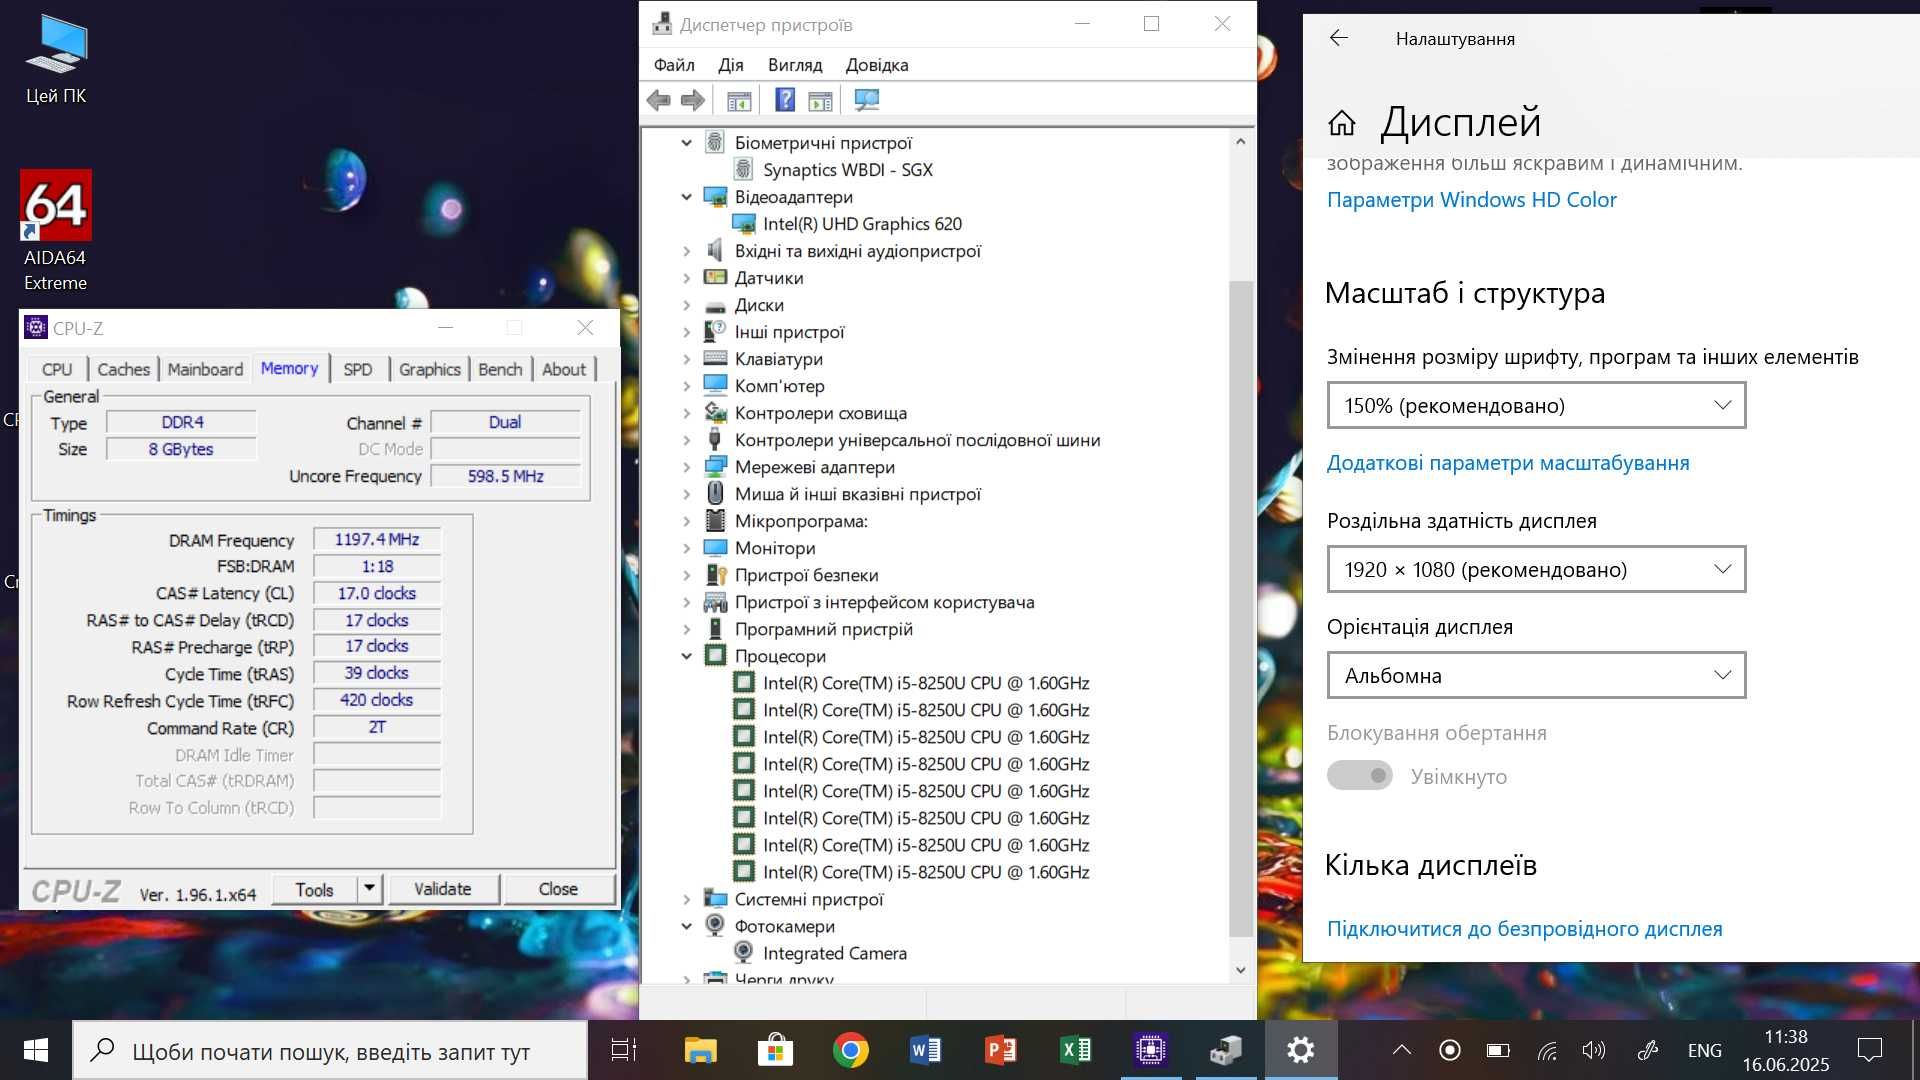Switch to the Bench tab in CPU-Z
Screen dimensions: 1920x1080
coord(500,370)
